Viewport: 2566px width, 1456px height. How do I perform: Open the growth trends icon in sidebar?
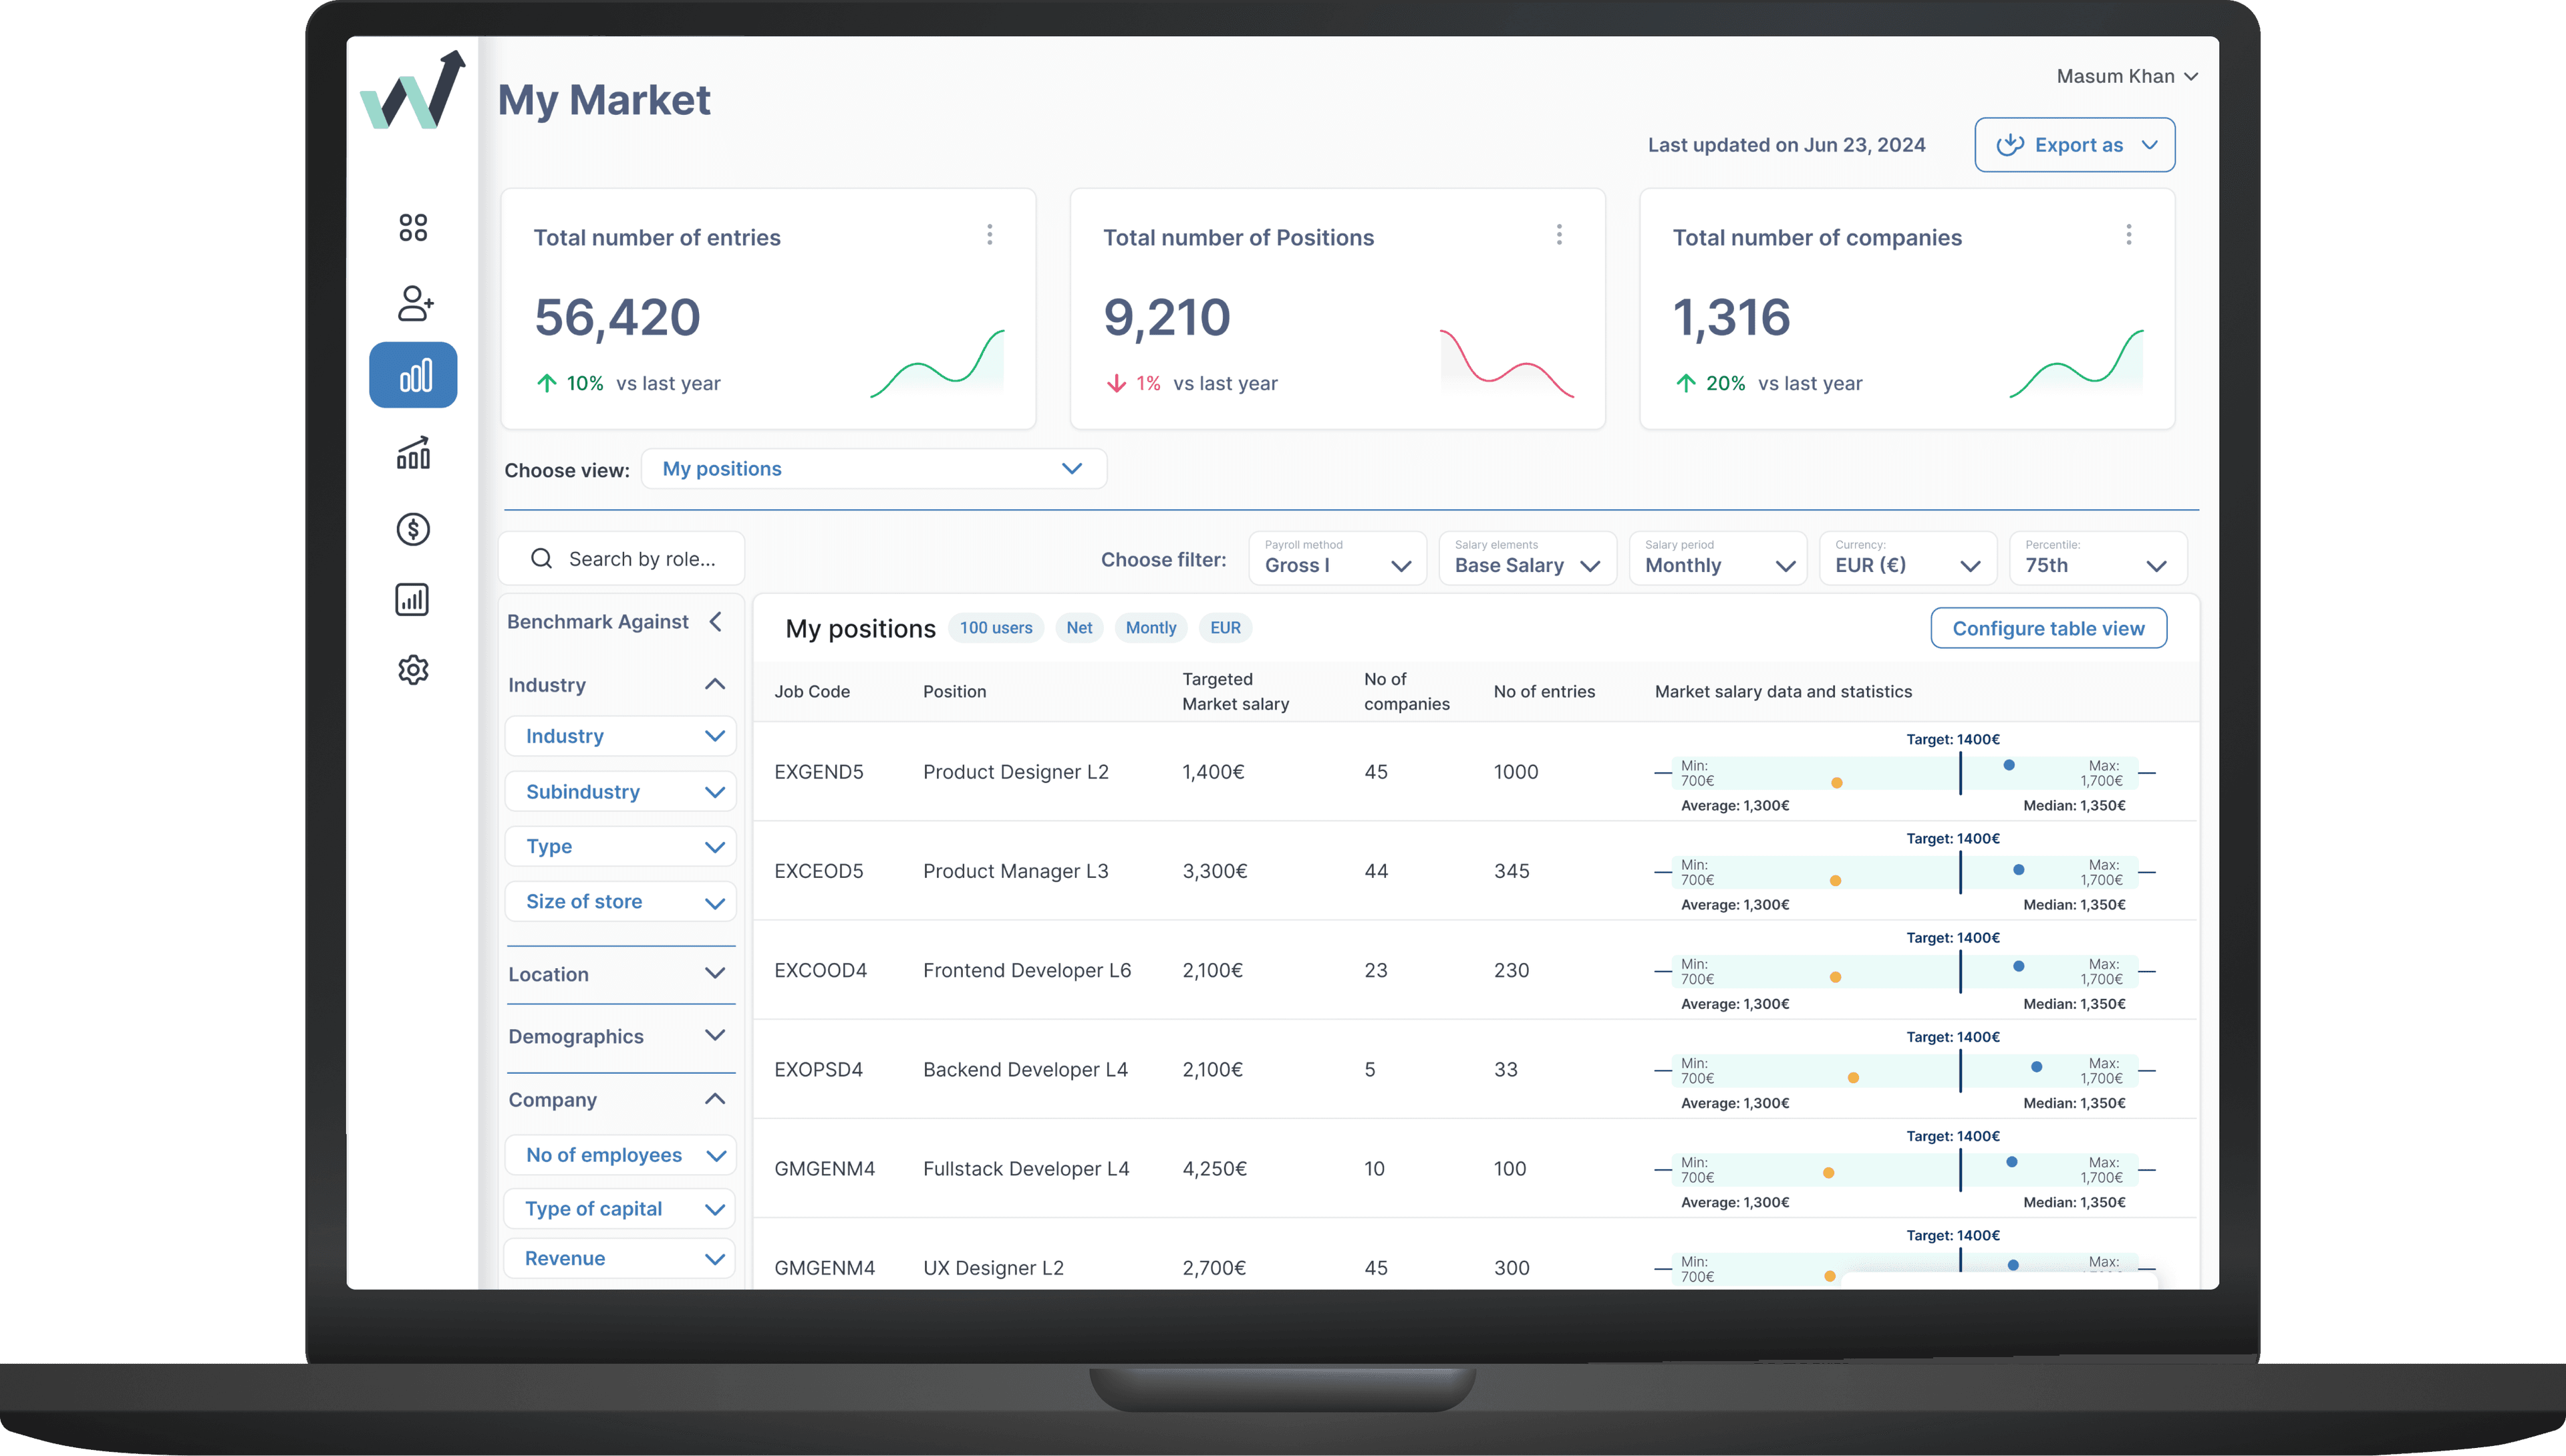[x=413, y=453]
